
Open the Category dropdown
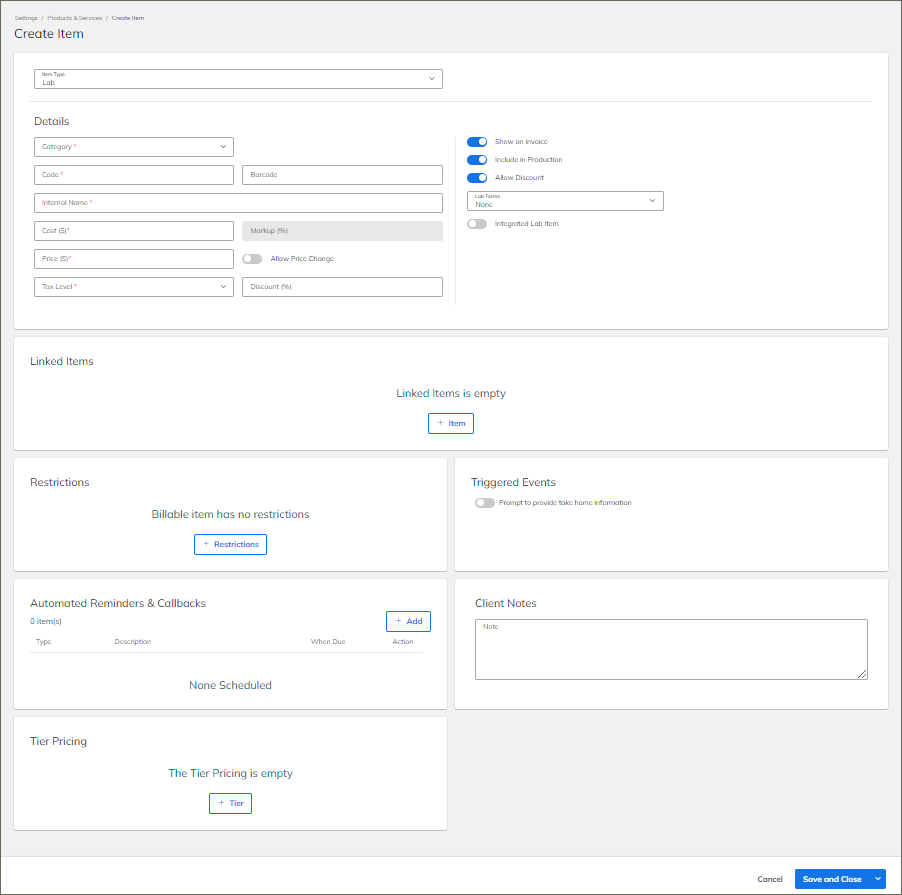tap(225, 146)
